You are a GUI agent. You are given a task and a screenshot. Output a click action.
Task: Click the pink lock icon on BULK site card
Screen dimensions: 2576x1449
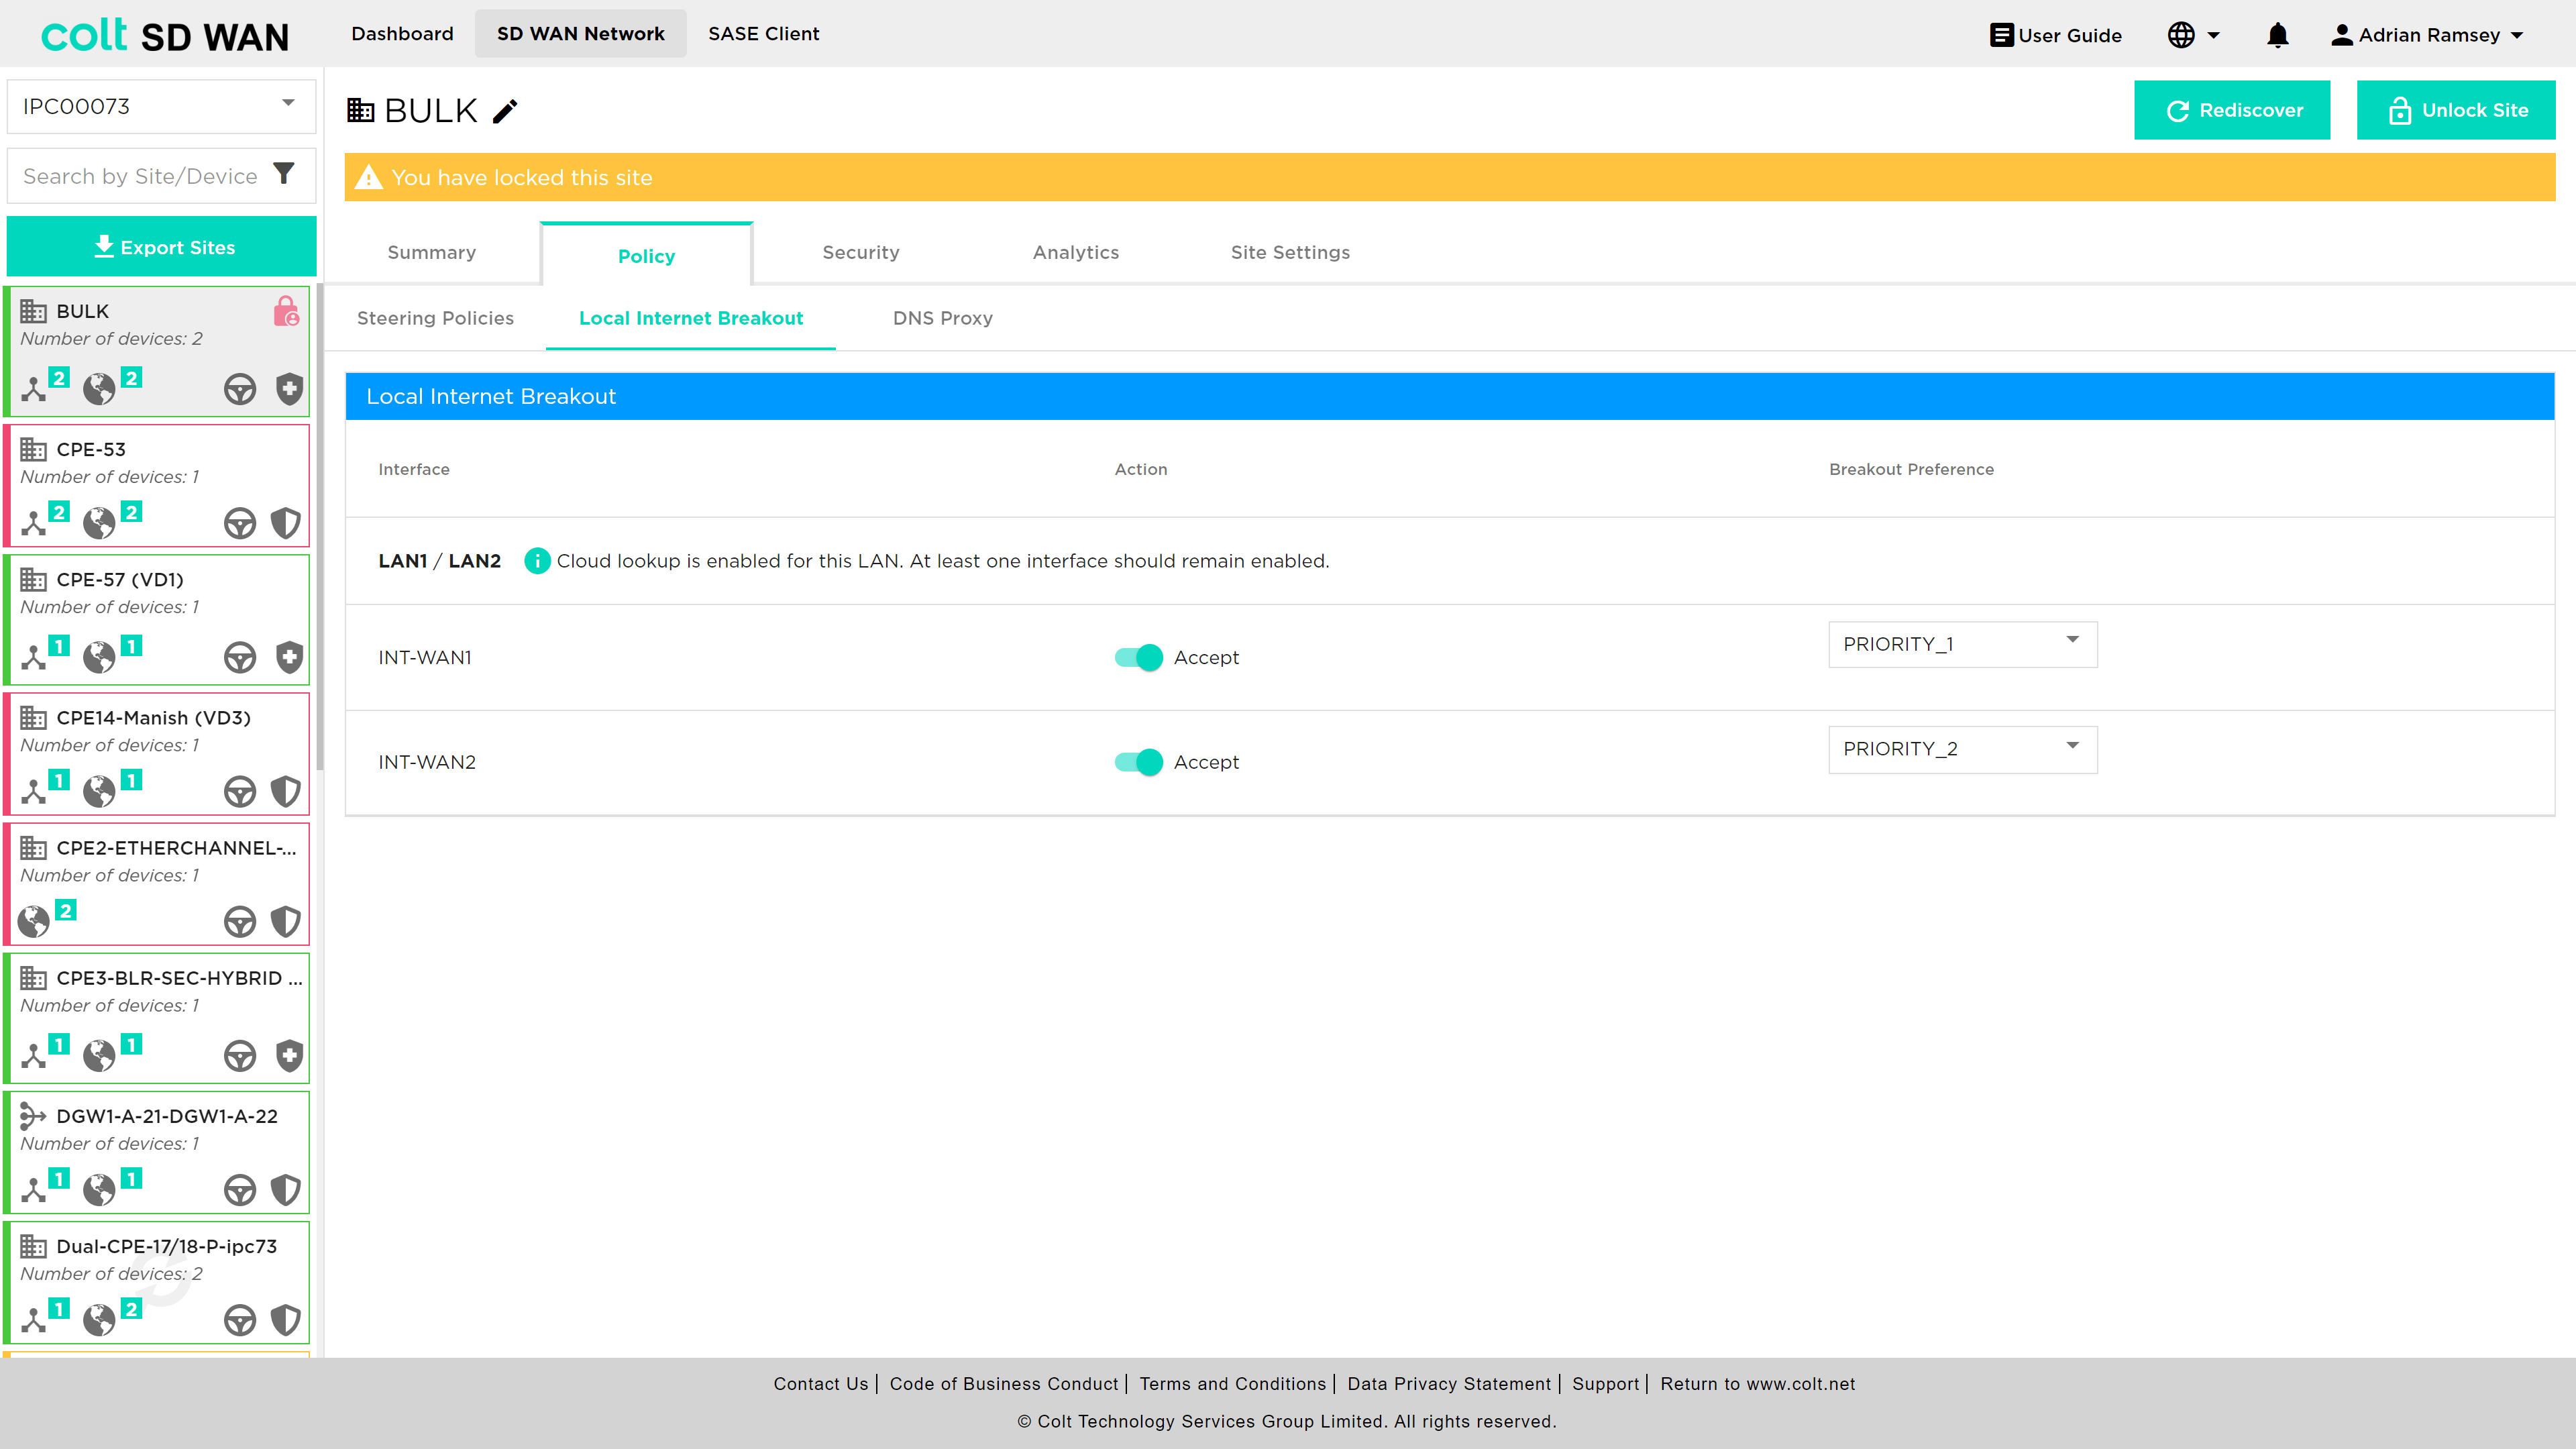[286, 311]
